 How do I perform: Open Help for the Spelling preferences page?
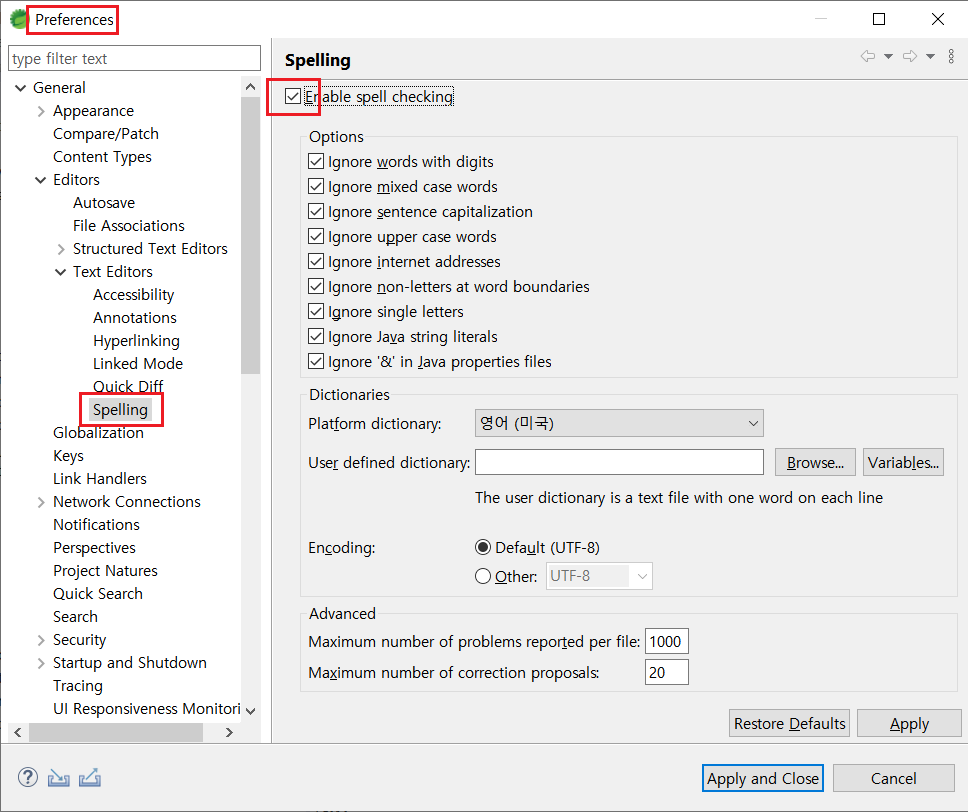28,777
